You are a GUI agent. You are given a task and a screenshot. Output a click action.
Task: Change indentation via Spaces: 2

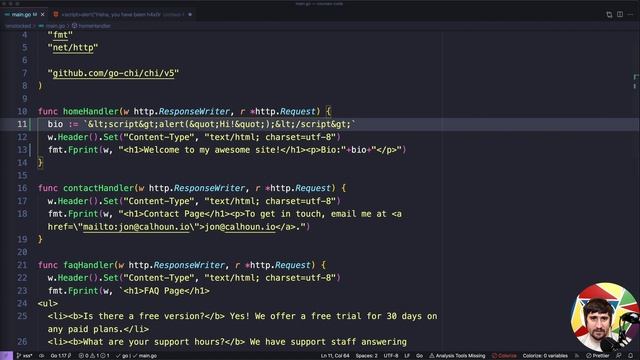(367, 356)
